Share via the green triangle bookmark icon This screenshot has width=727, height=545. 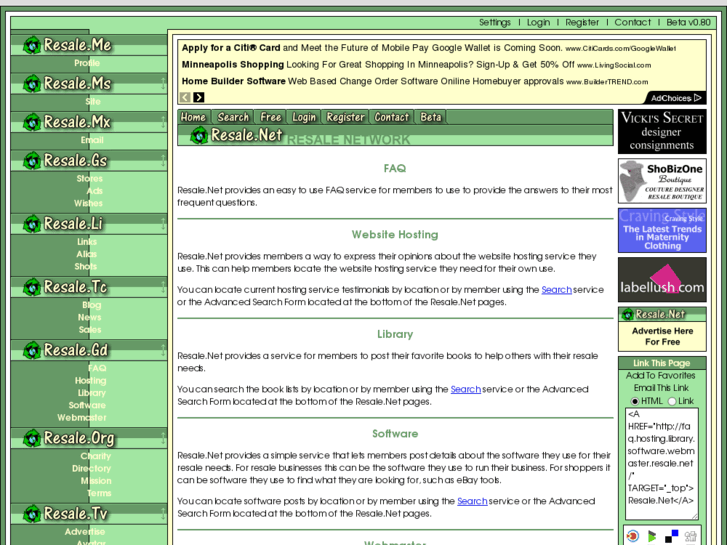click(x=652, y=536)
